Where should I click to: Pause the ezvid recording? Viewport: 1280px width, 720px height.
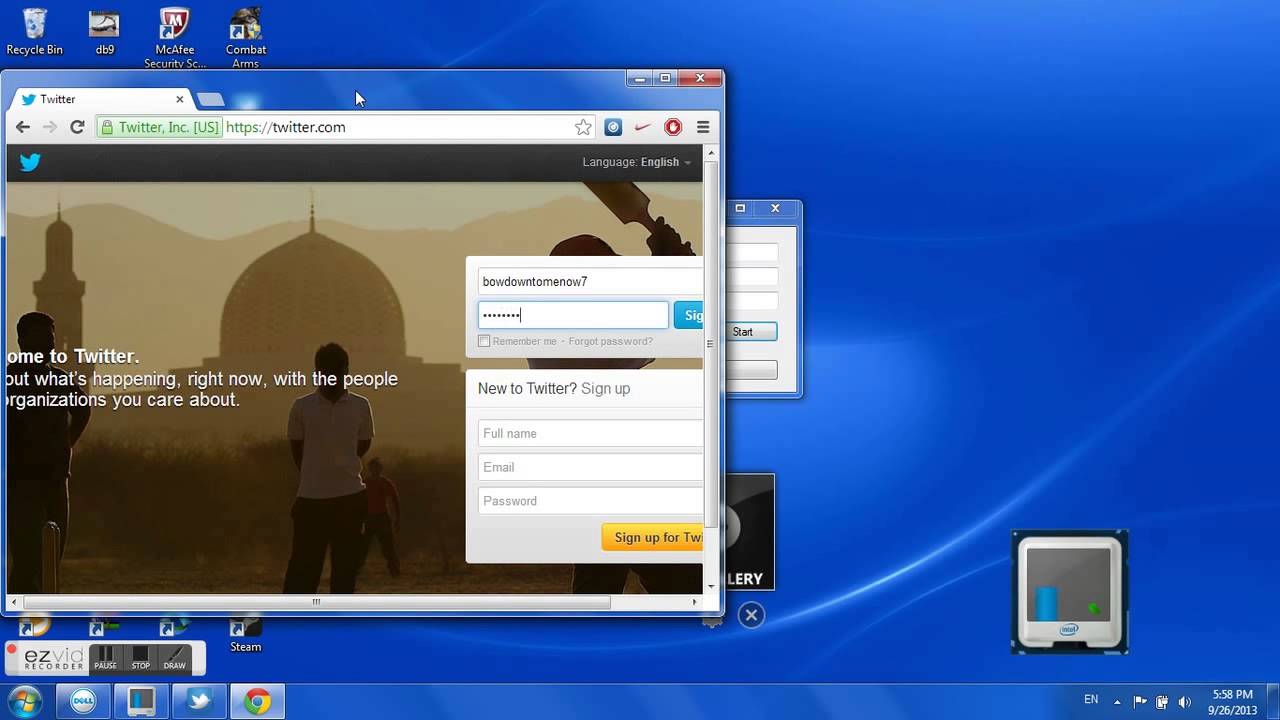point(105,658)
